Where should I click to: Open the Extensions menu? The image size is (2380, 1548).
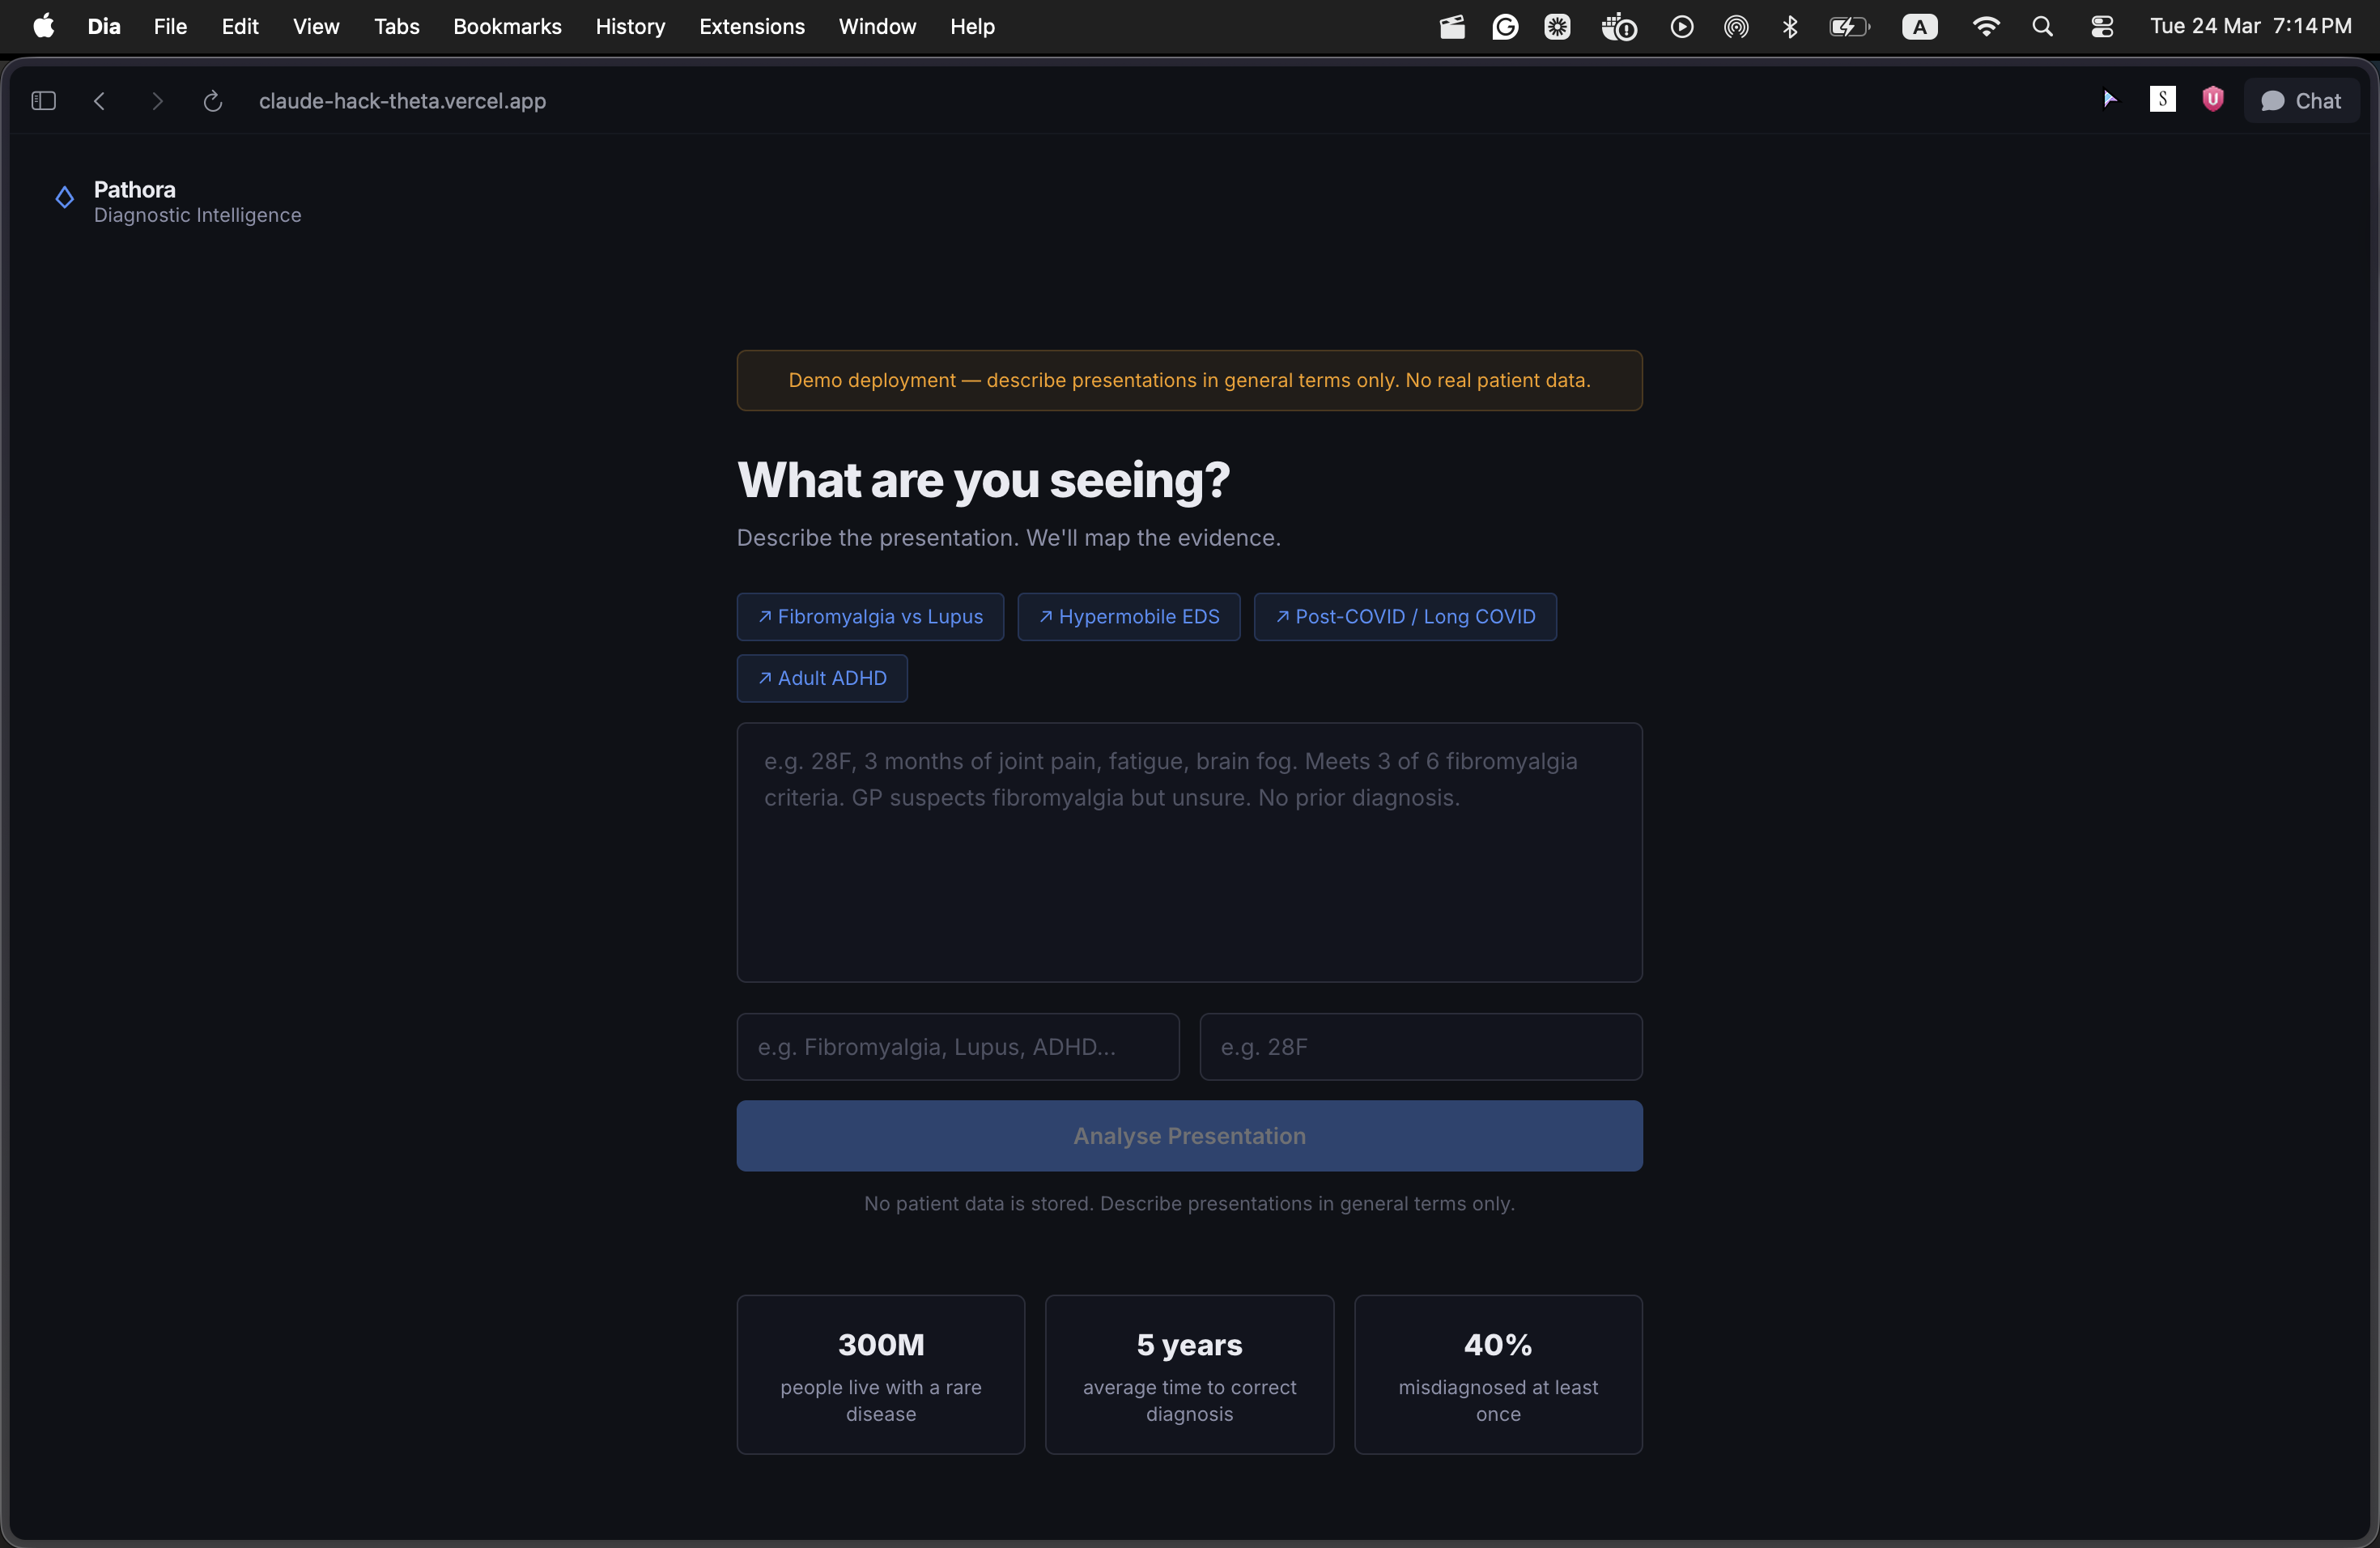[x=751, y=27]
